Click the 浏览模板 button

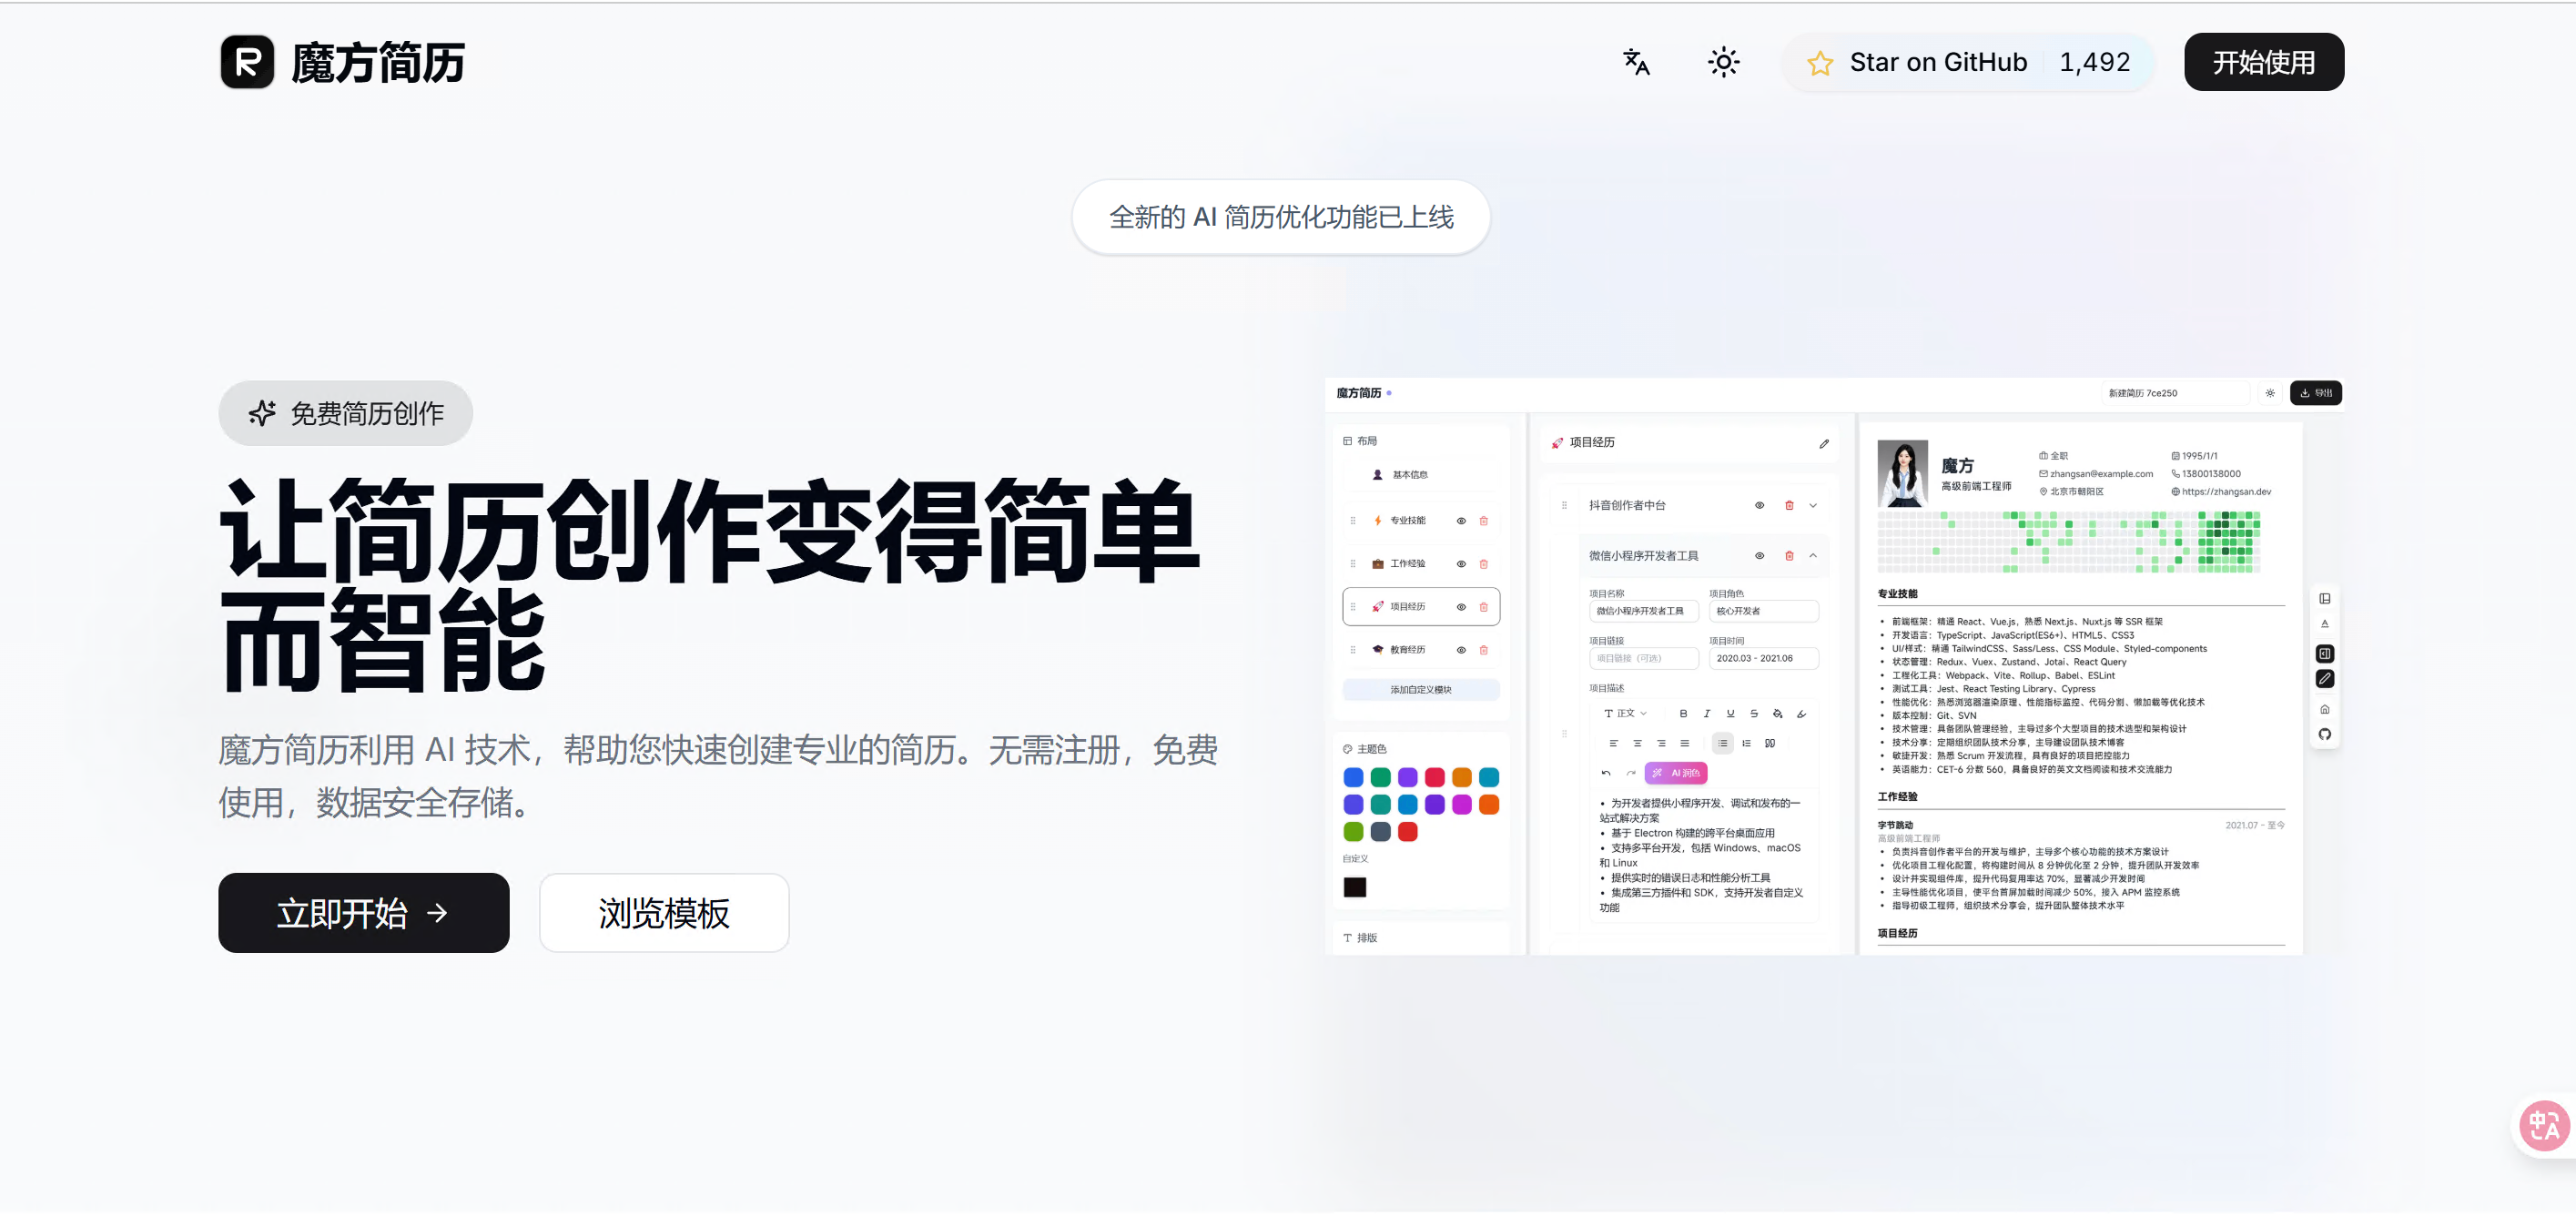point(663,912)
